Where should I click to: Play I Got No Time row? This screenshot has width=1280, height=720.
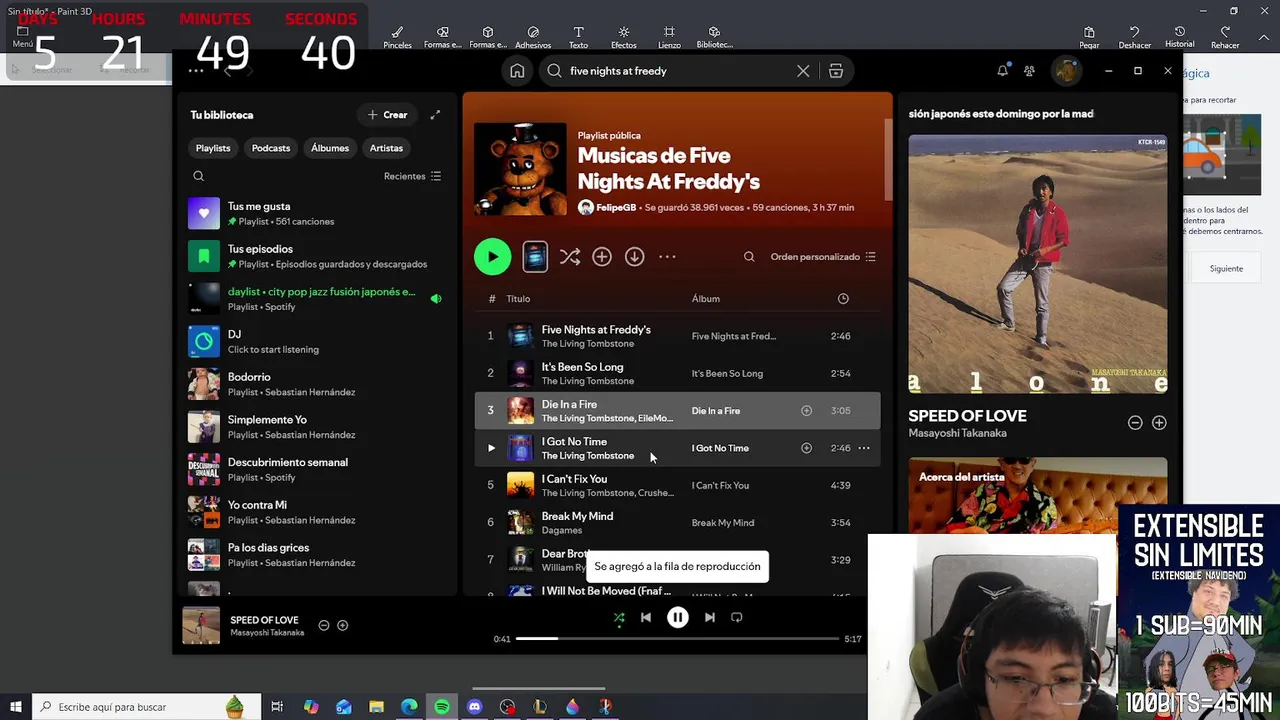pos(491,448)
